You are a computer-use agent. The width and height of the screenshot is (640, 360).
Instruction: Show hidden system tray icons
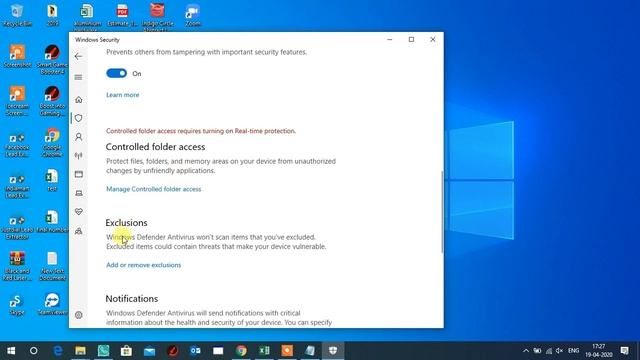pyautogui.click(x=526, y=351)
